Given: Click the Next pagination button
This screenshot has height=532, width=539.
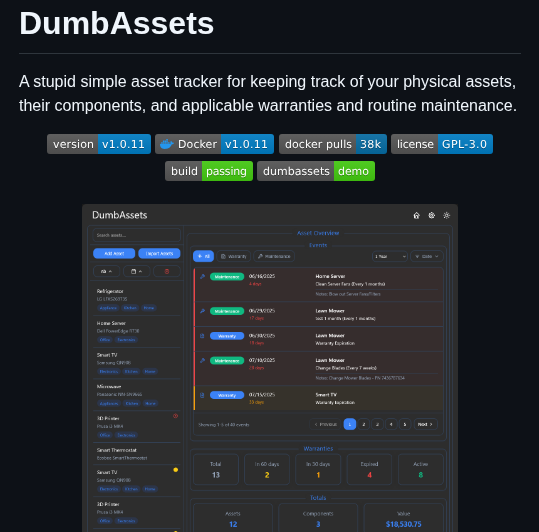Looking at the screenshot, I should pos(426,424).
